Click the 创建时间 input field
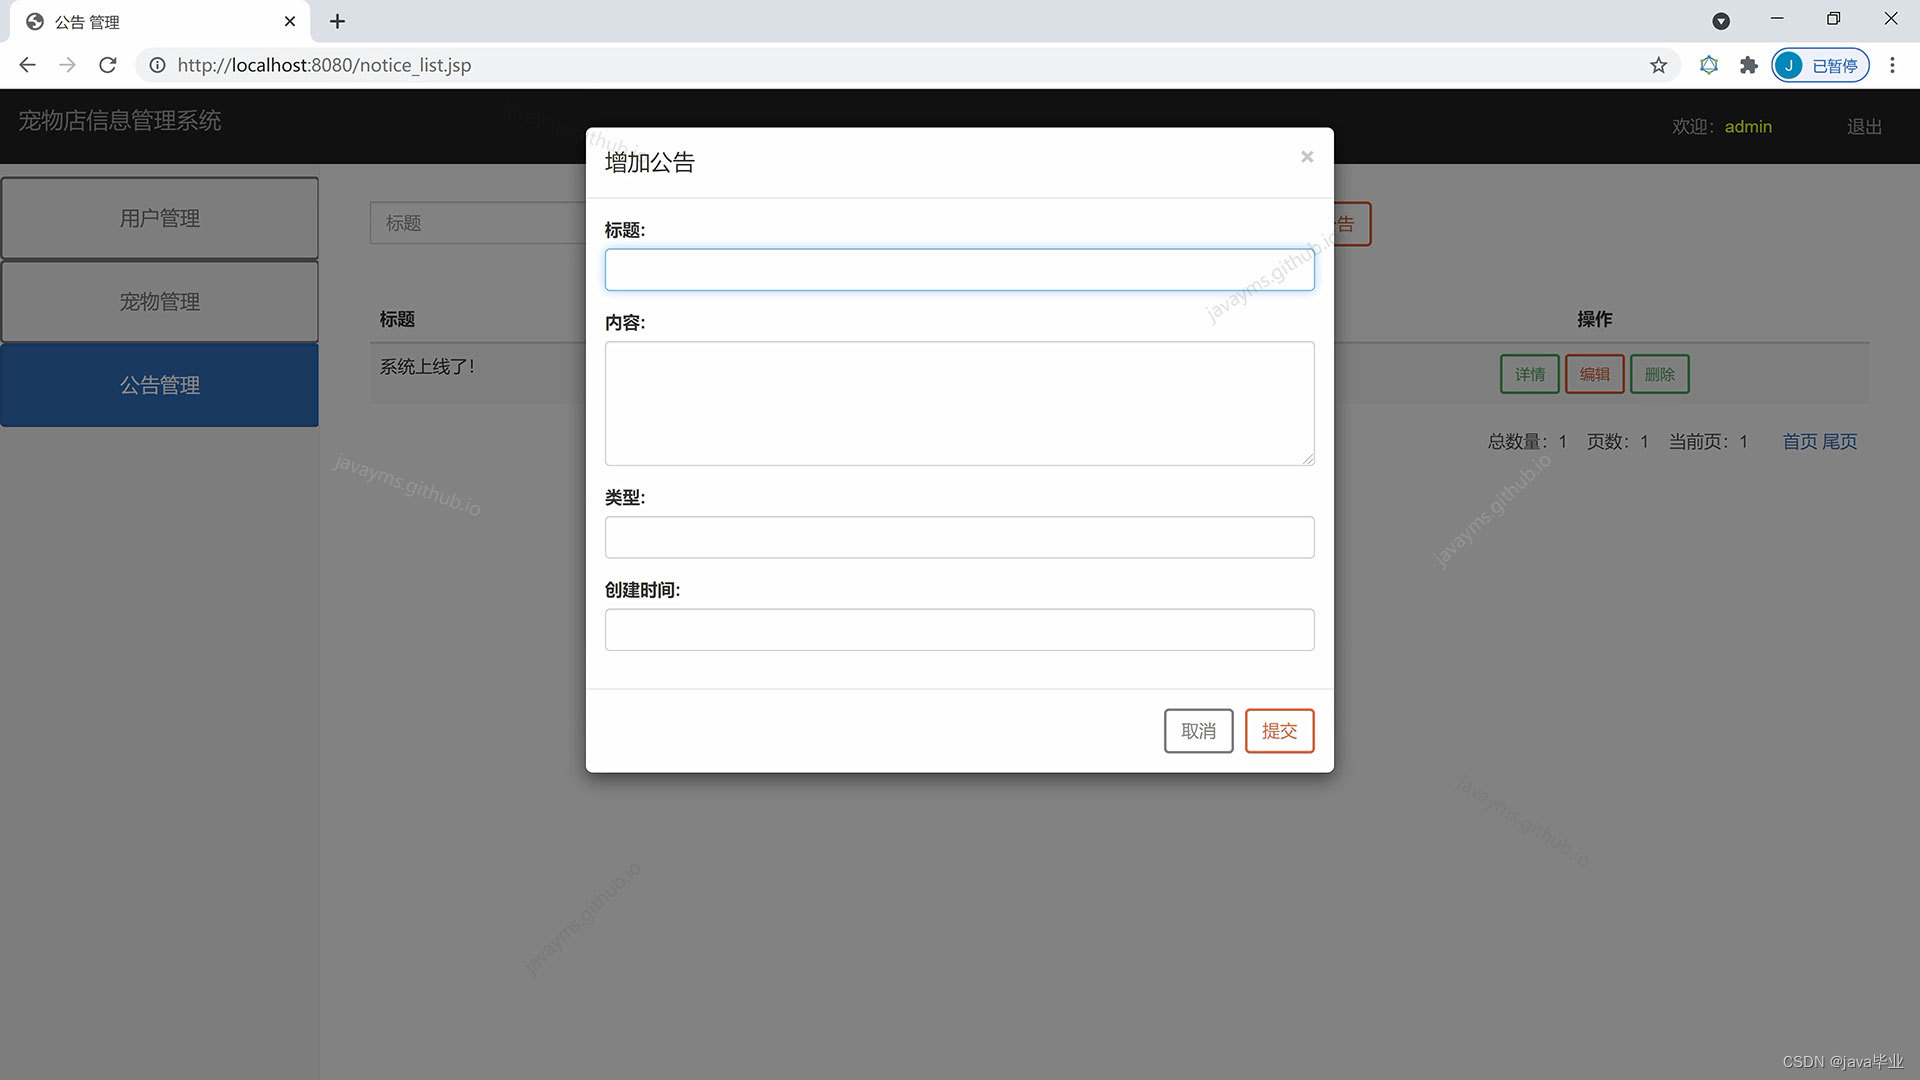 (959, 630)
